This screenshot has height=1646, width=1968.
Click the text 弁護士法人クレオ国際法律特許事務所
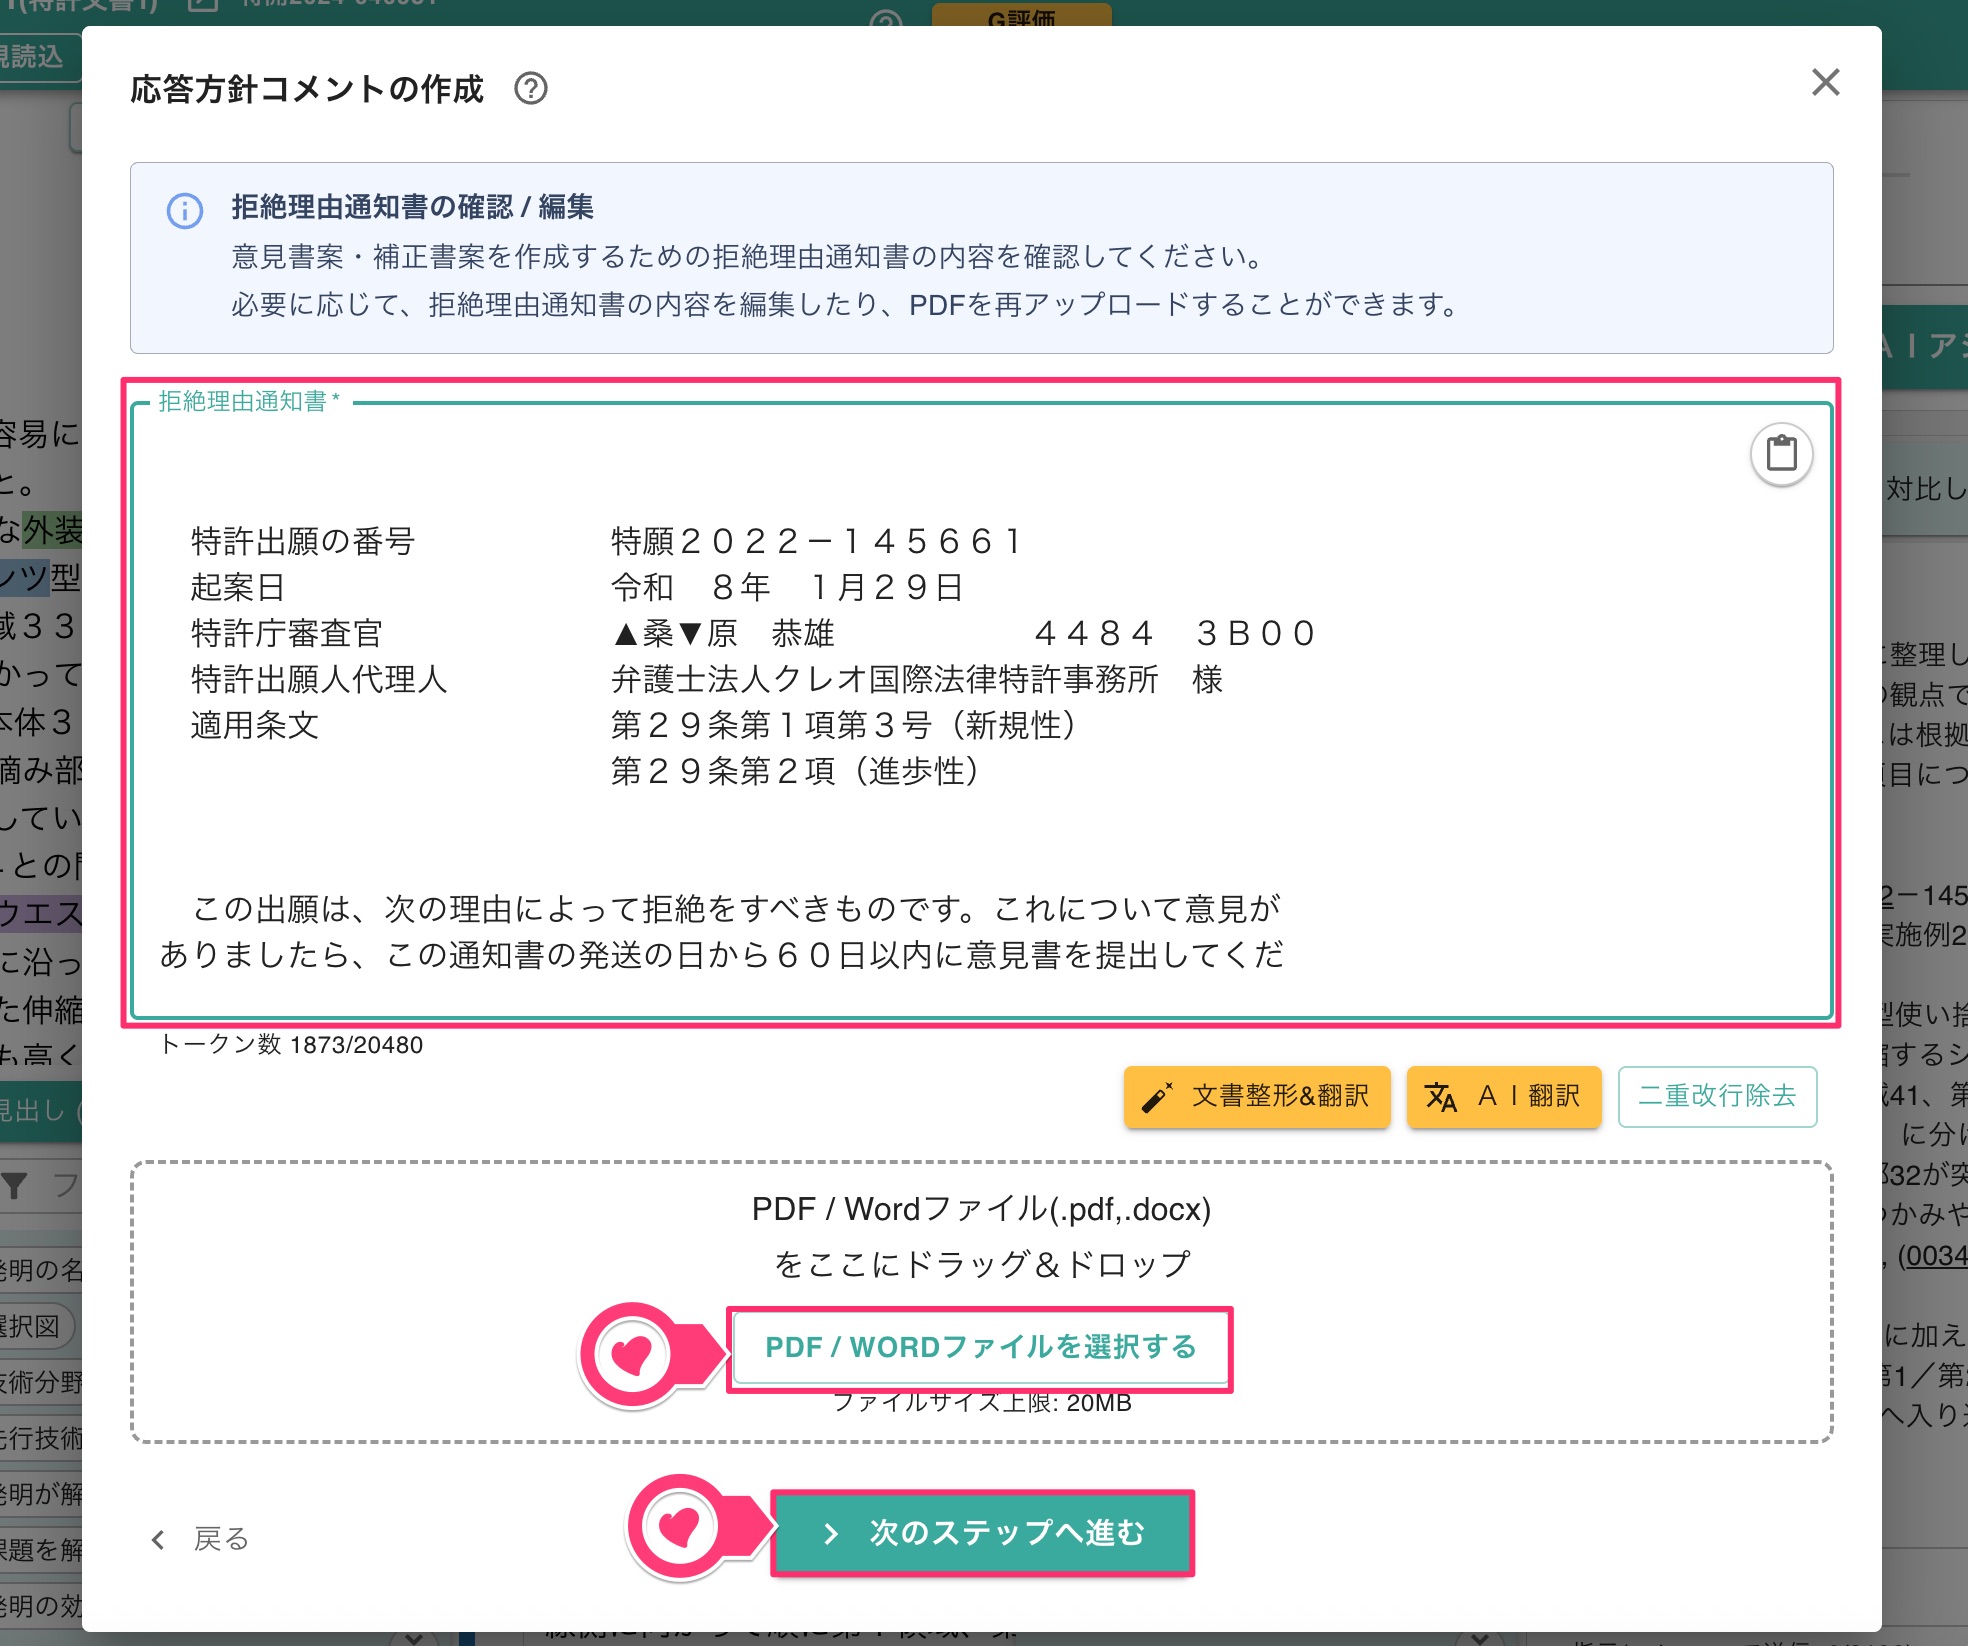click(x=885, y=680)
